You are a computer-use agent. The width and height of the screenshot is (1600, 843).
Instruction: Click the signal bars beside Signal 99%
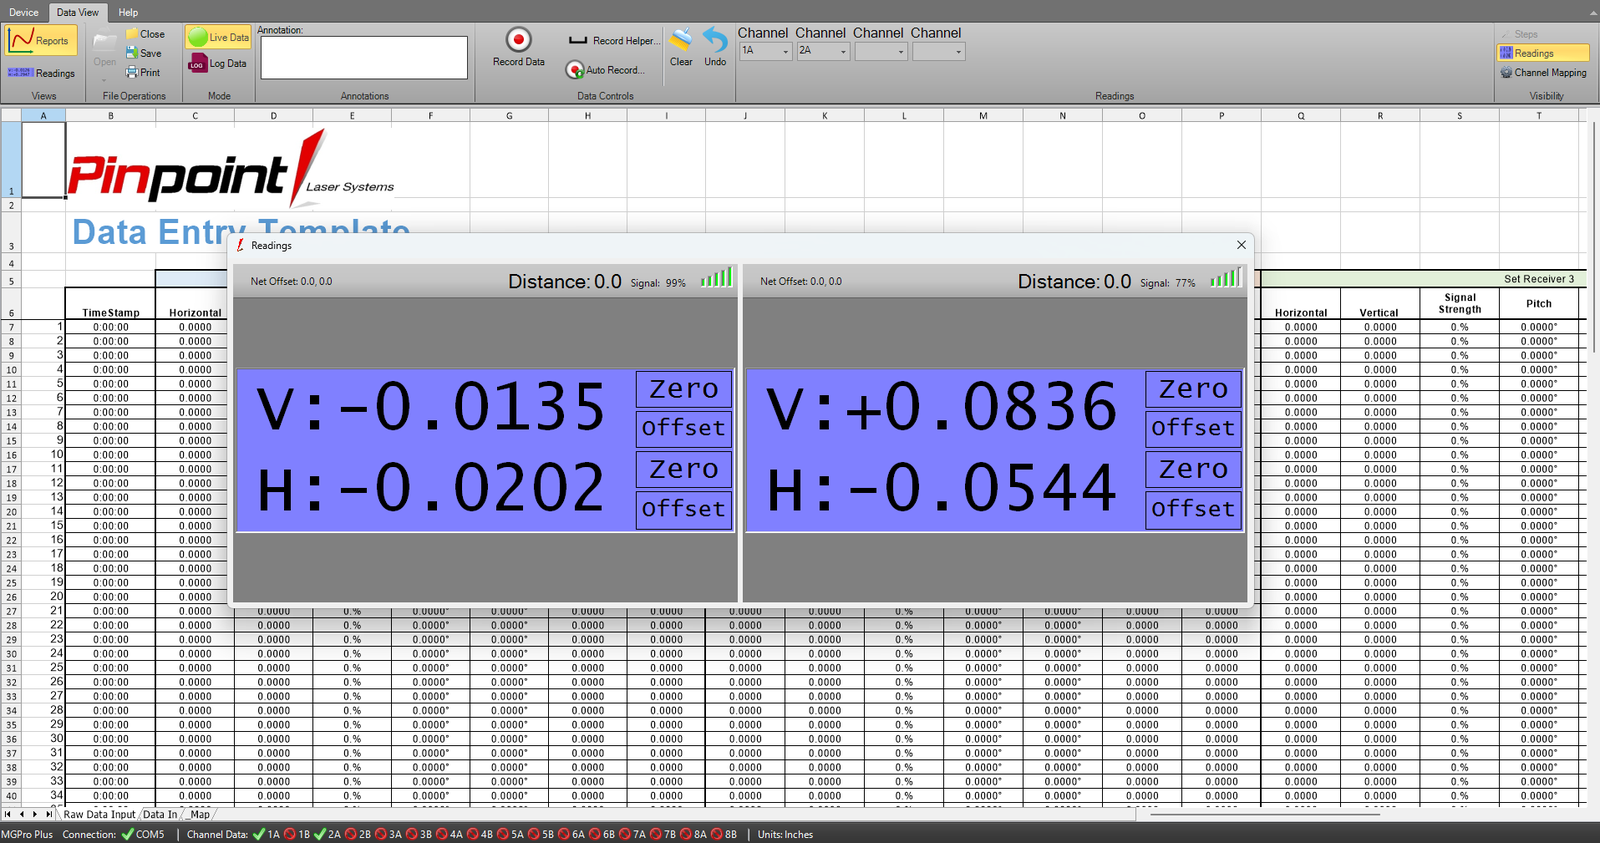[x=716, y=277]
